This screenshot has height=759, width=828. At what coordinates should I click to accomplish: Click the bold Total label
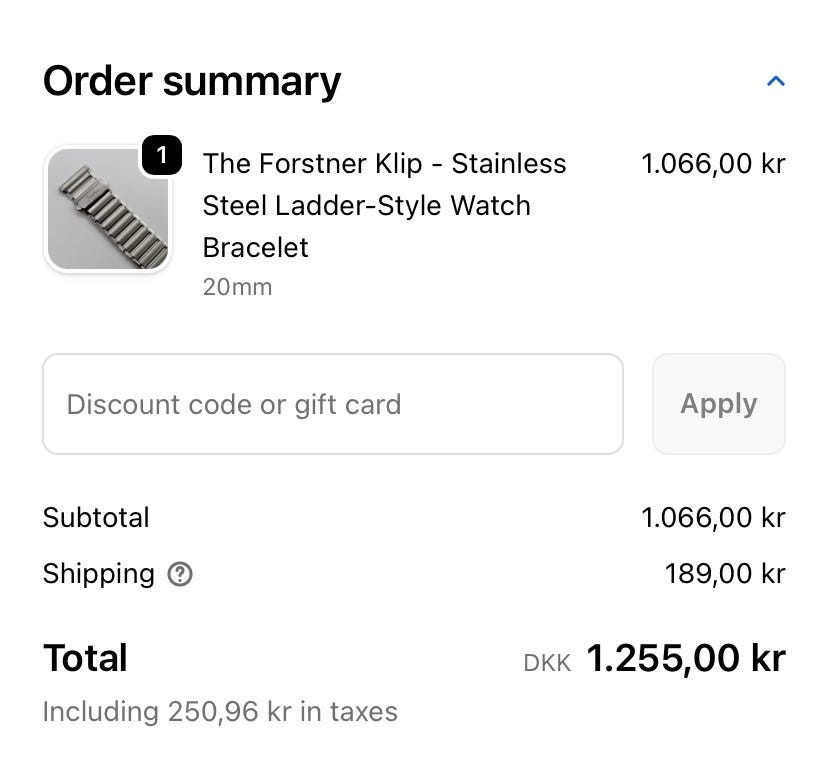coord(85,659)
